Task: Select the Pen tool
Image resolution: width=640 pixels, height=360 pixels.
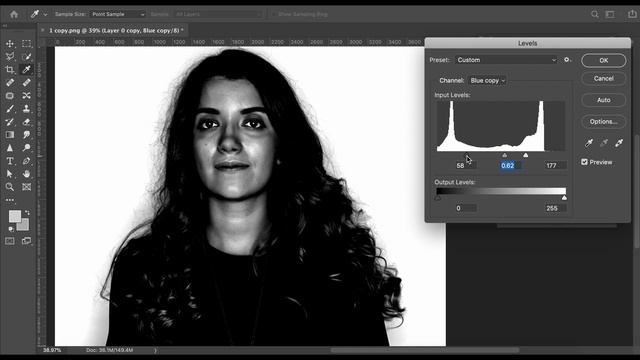Action: [x=27, y=161]
